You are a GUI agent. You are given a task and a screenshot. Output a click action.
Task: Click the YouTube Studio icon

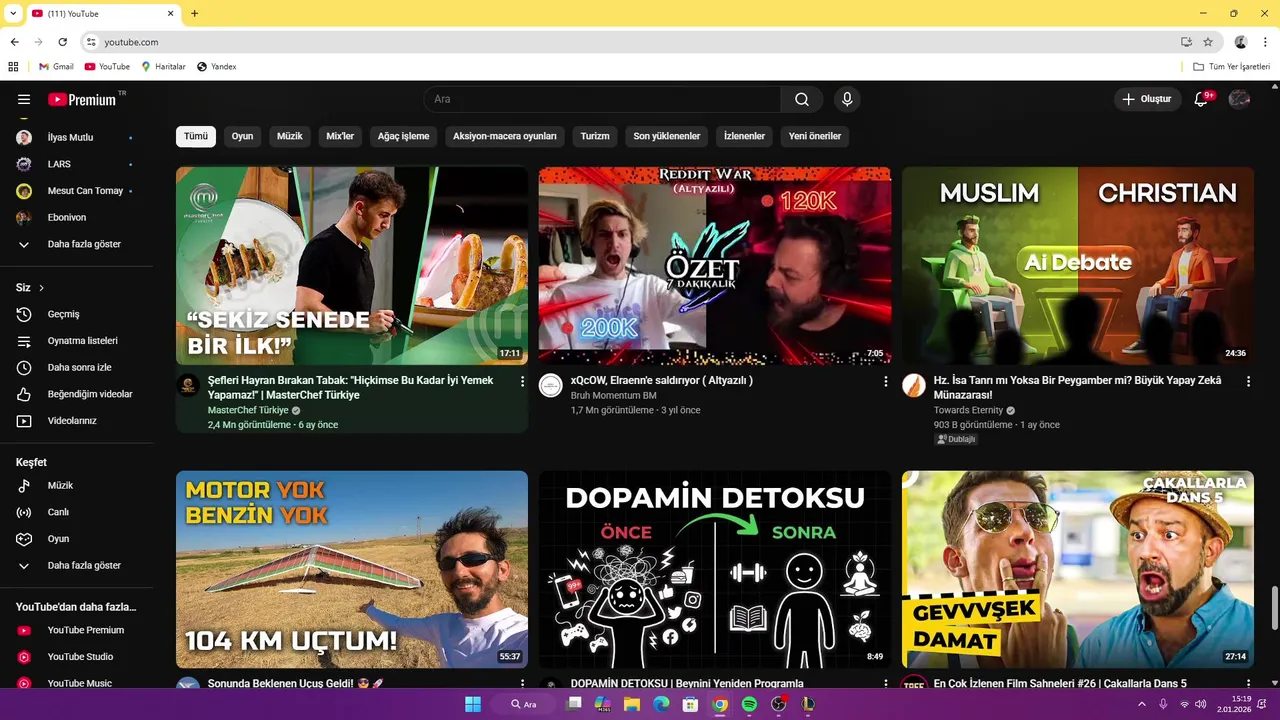(x=24, y=657)
